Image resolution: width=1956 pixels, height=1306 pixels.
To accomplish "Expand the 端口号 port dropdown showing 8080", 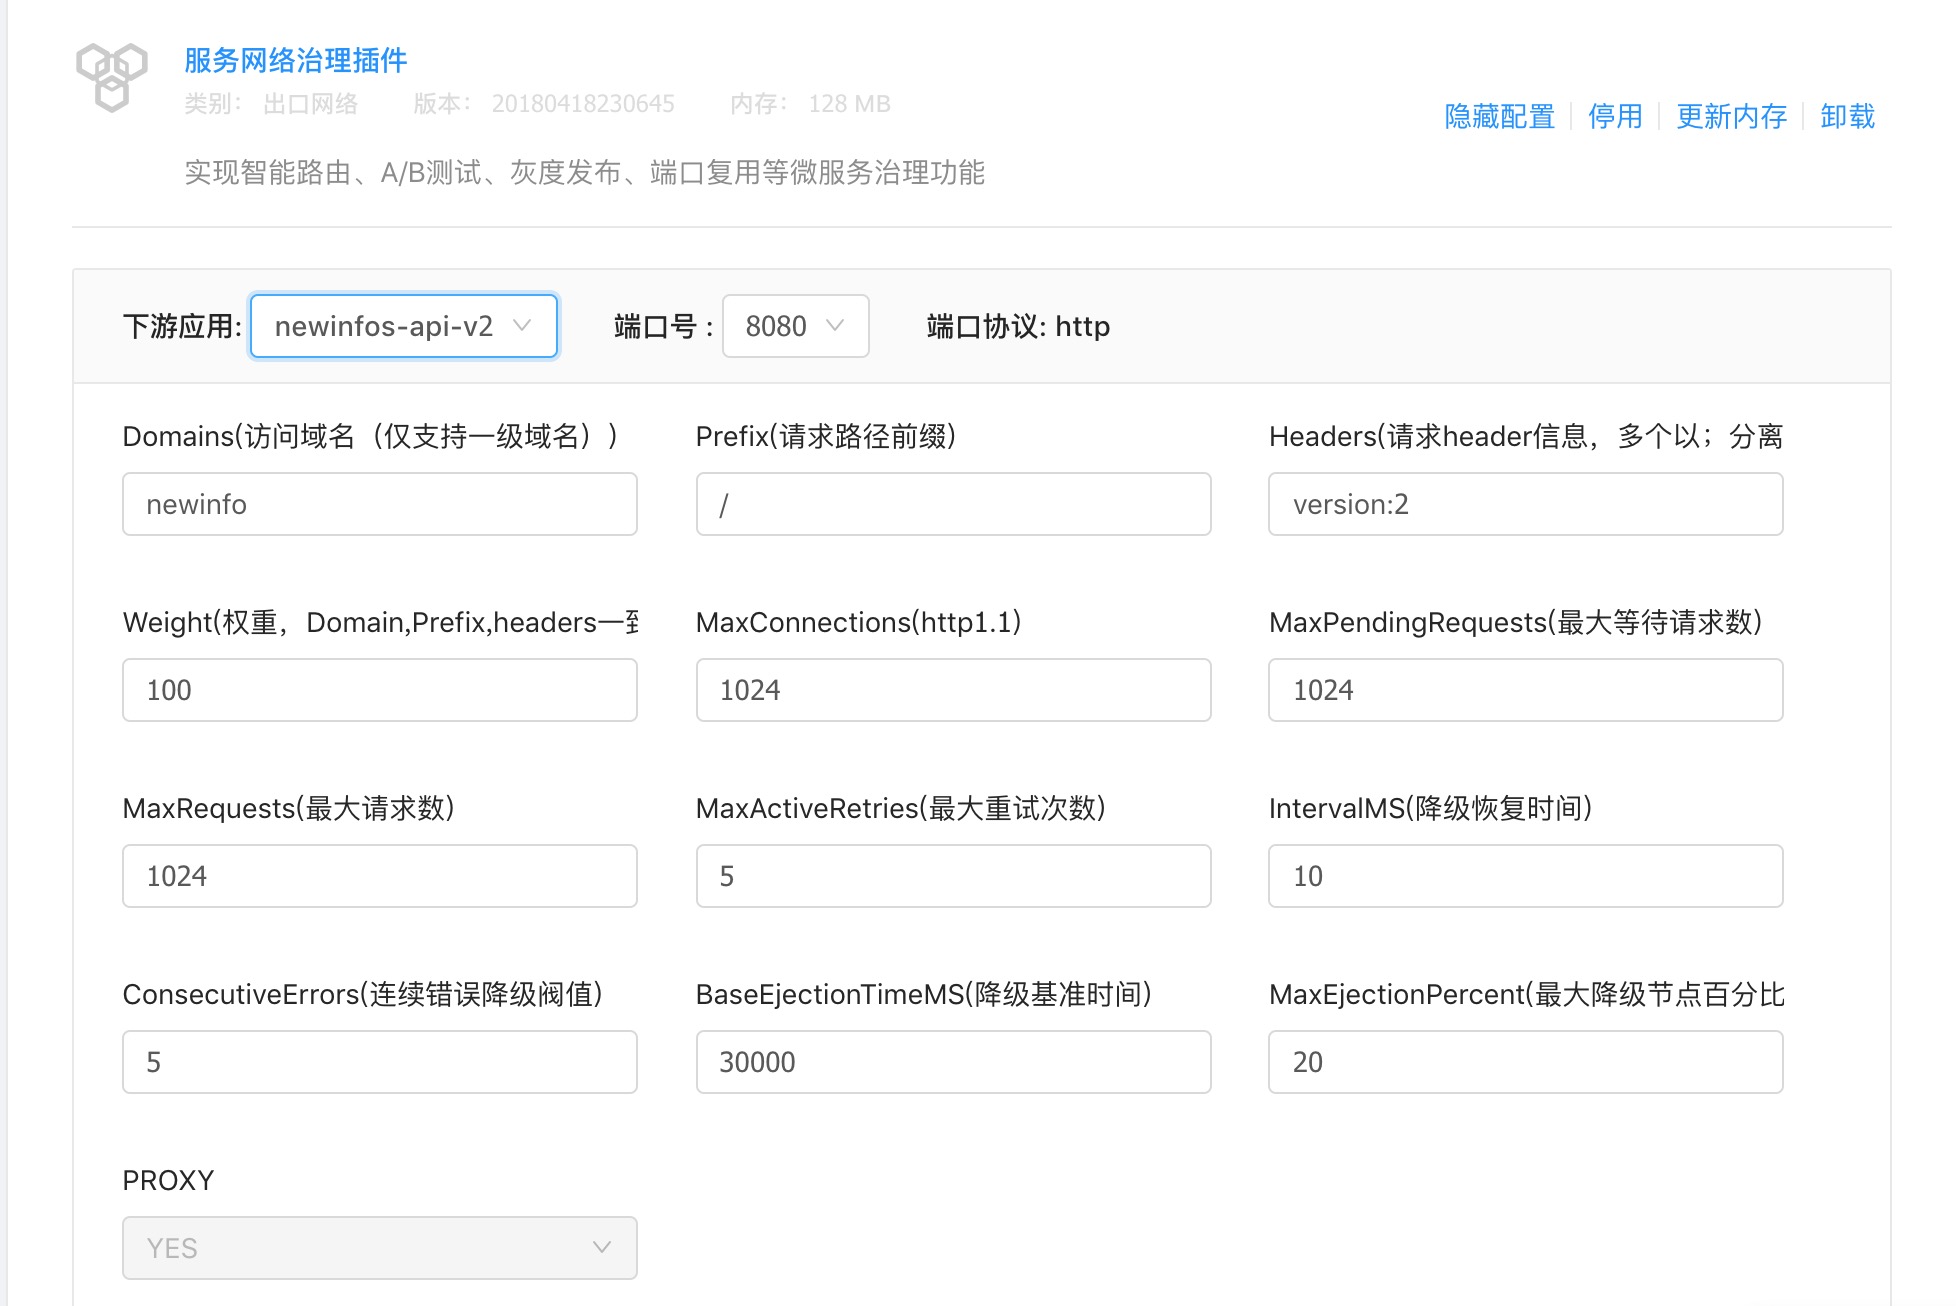I will pos(795,326).
